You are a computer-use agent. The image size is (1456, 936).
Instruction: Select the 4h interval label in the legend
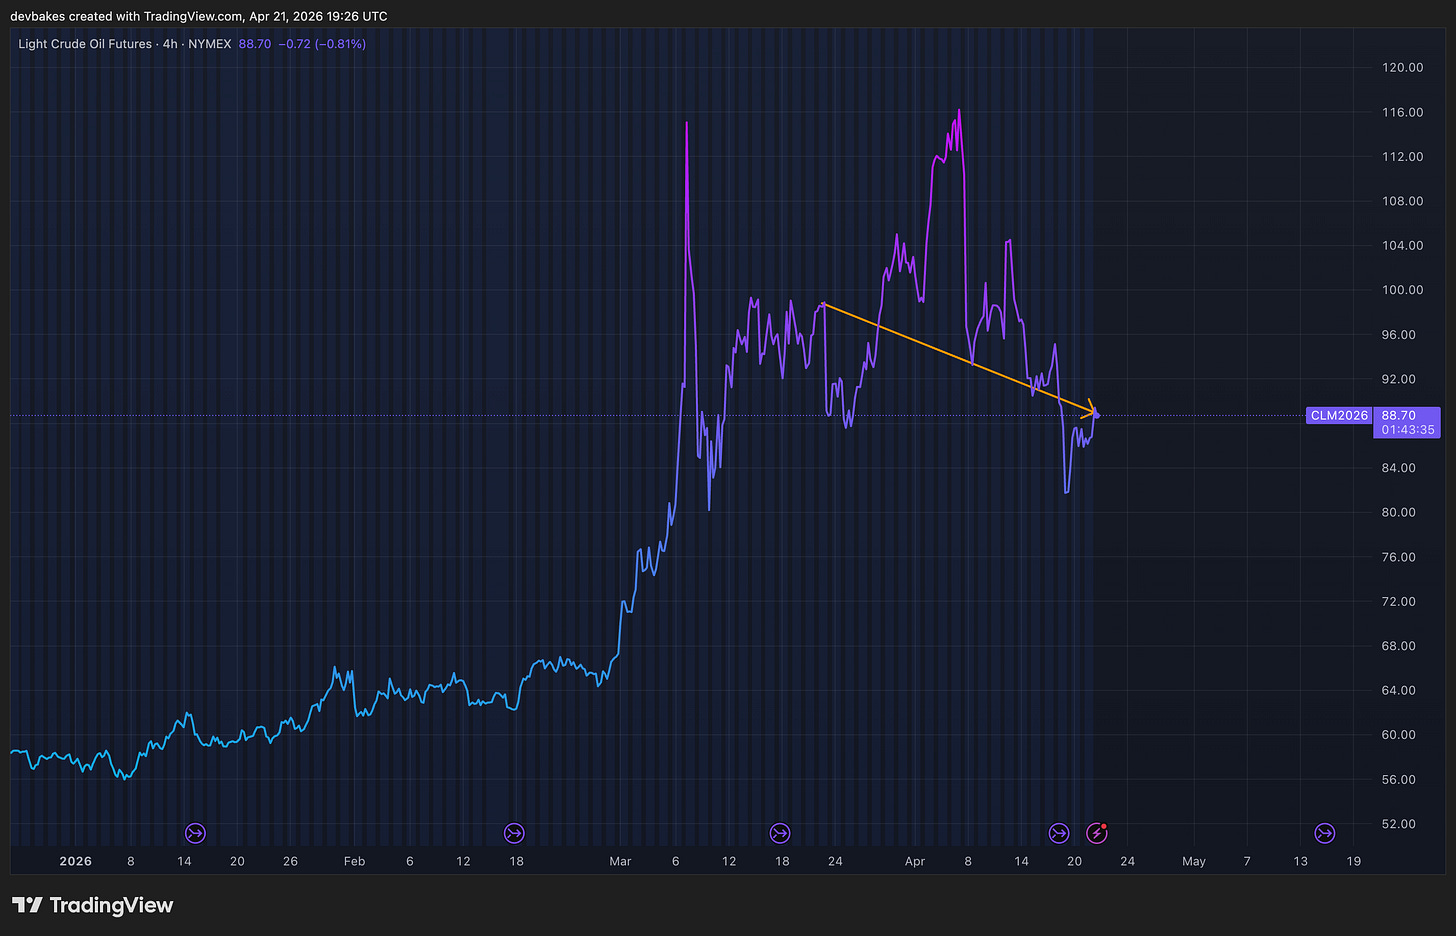coord(169,44)
